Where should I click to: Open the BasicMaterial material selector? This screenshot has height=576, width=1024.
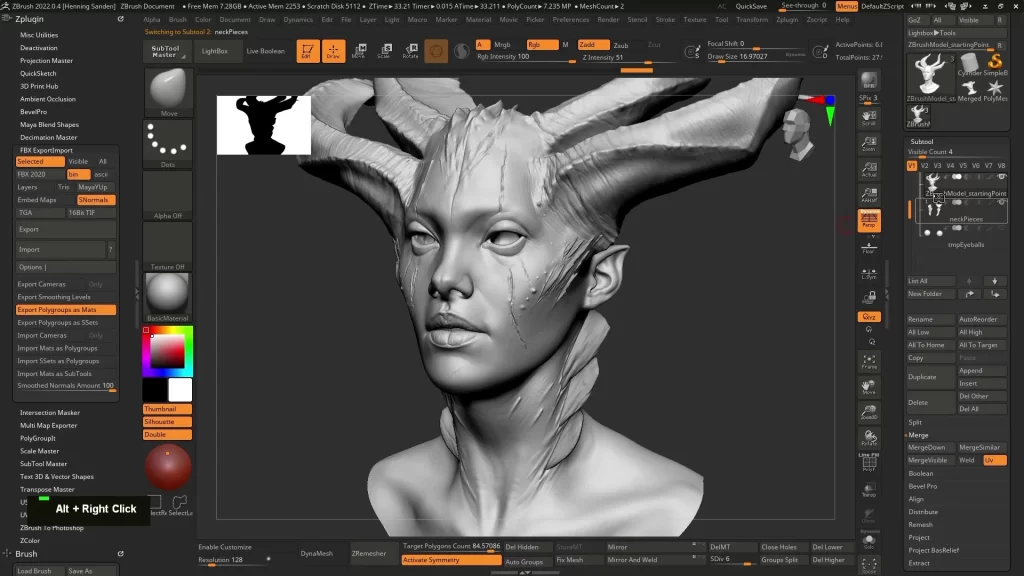pos(168,296)
